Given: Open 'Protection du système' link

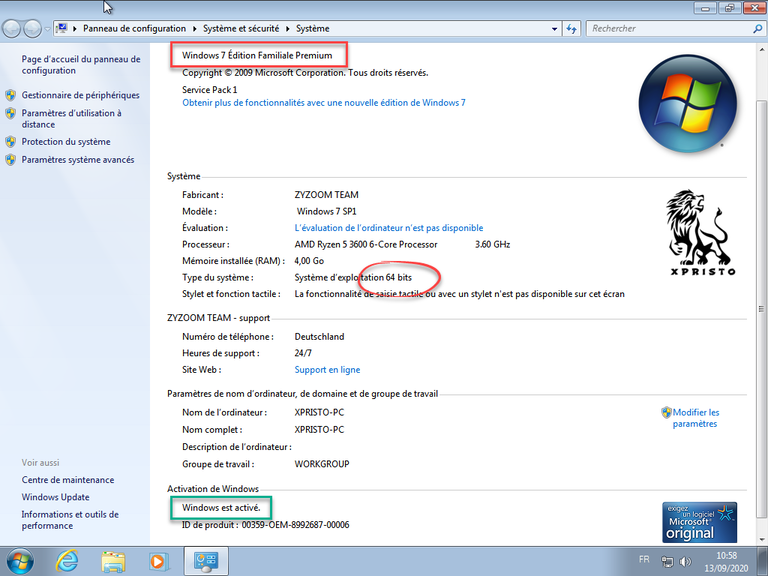Looking at the screenshot, I should tap(66, 142).
